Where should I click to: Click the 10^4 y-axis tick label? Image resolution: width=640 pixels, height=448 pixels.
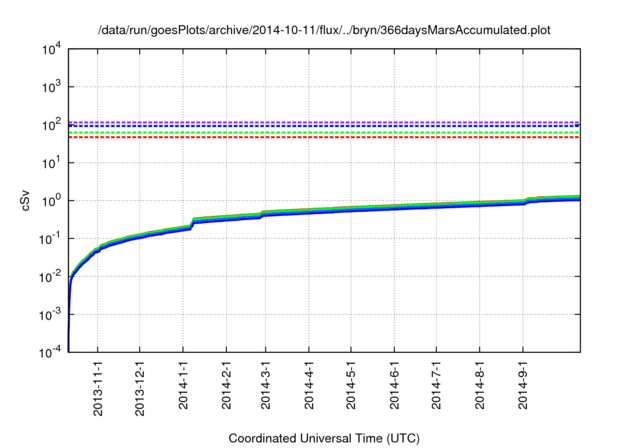point(51,49)
